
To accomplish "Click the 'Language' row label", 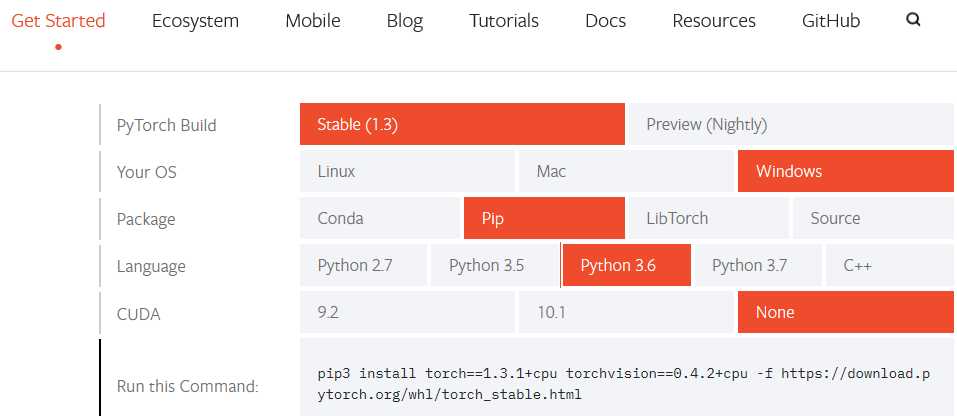I will (x=151, y=266).
